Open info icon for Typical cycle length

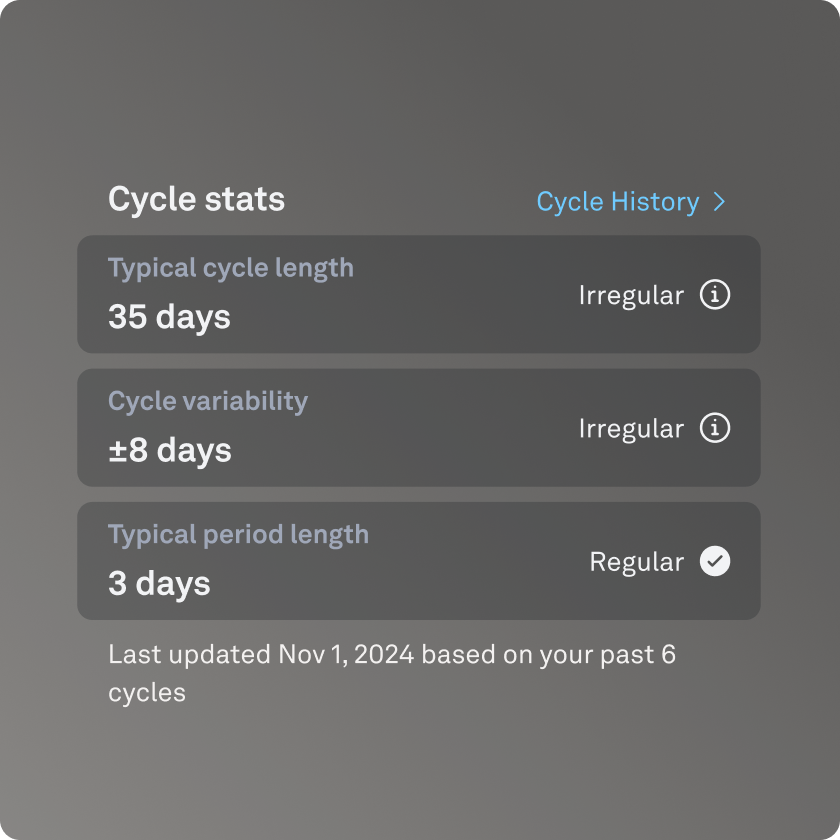(x=715, y=294)
